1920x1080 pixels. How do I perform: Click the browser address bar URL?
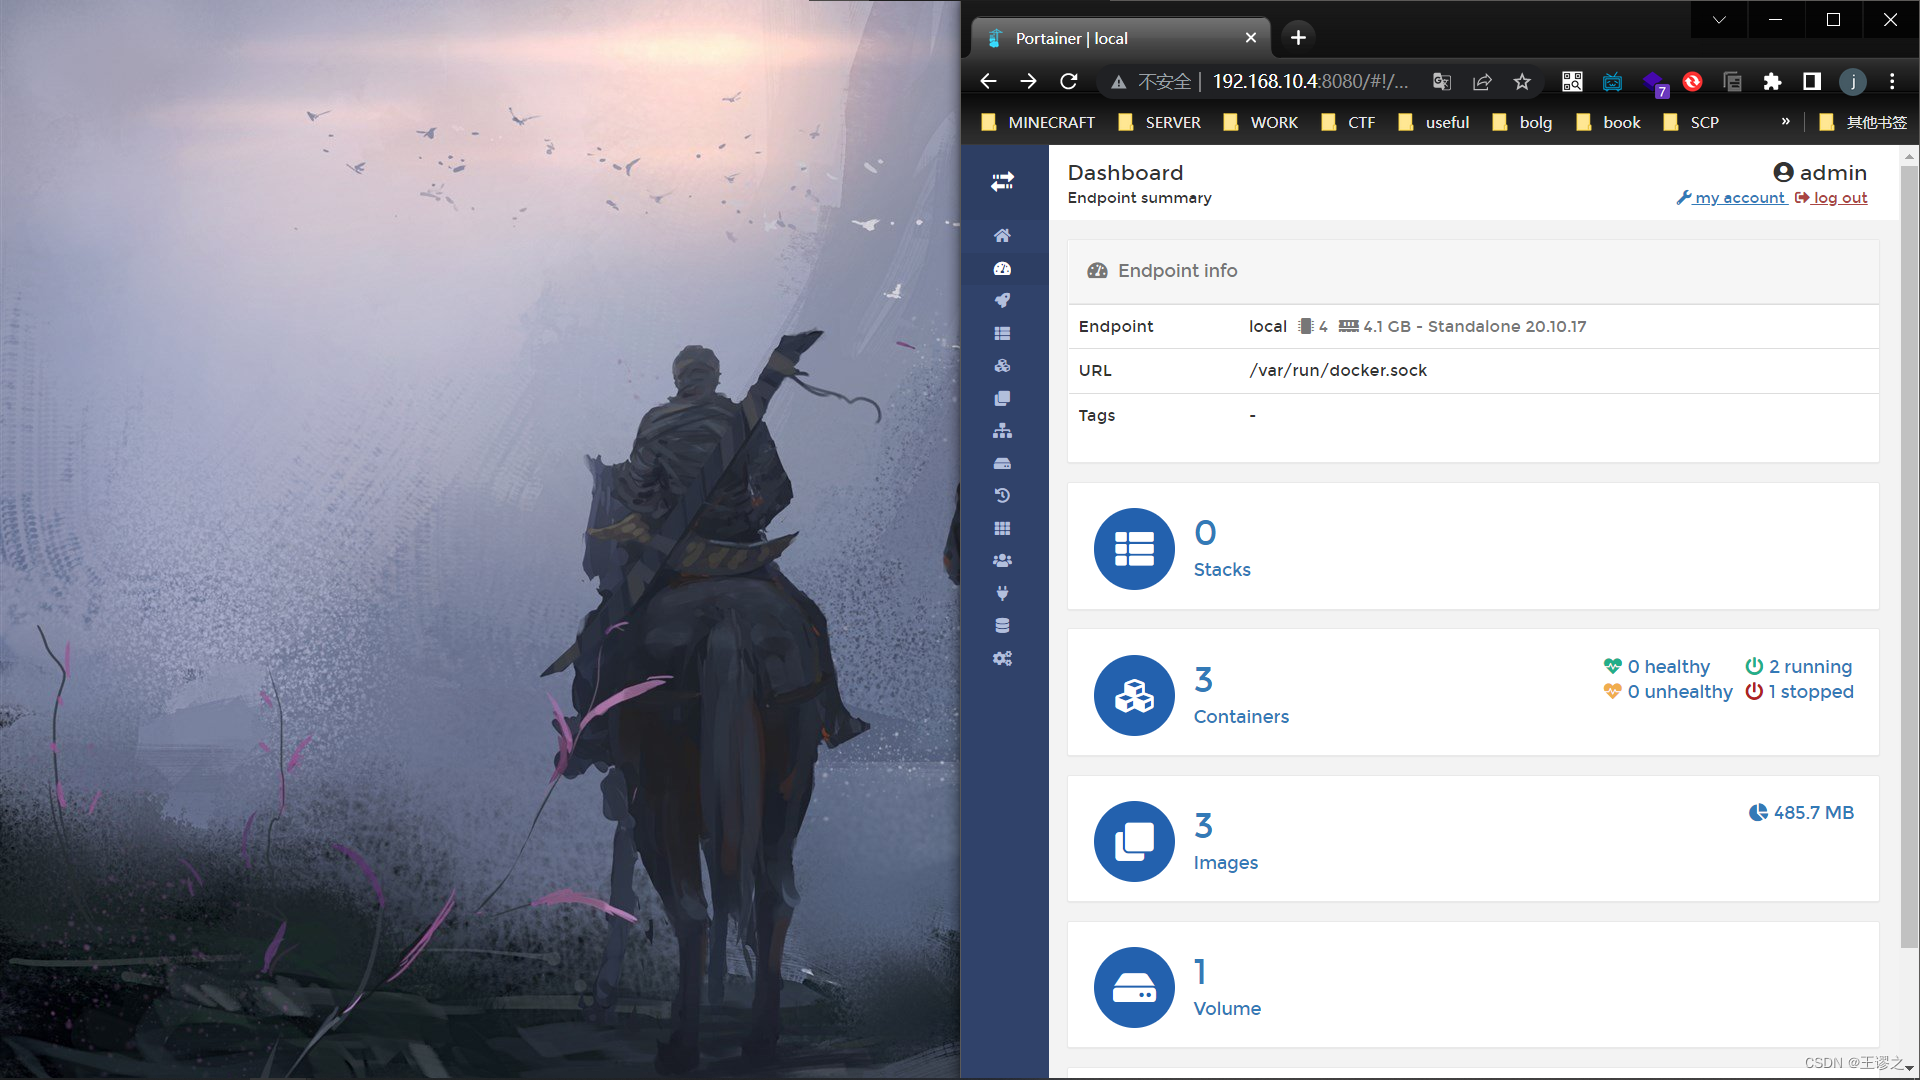point(1310,82)
